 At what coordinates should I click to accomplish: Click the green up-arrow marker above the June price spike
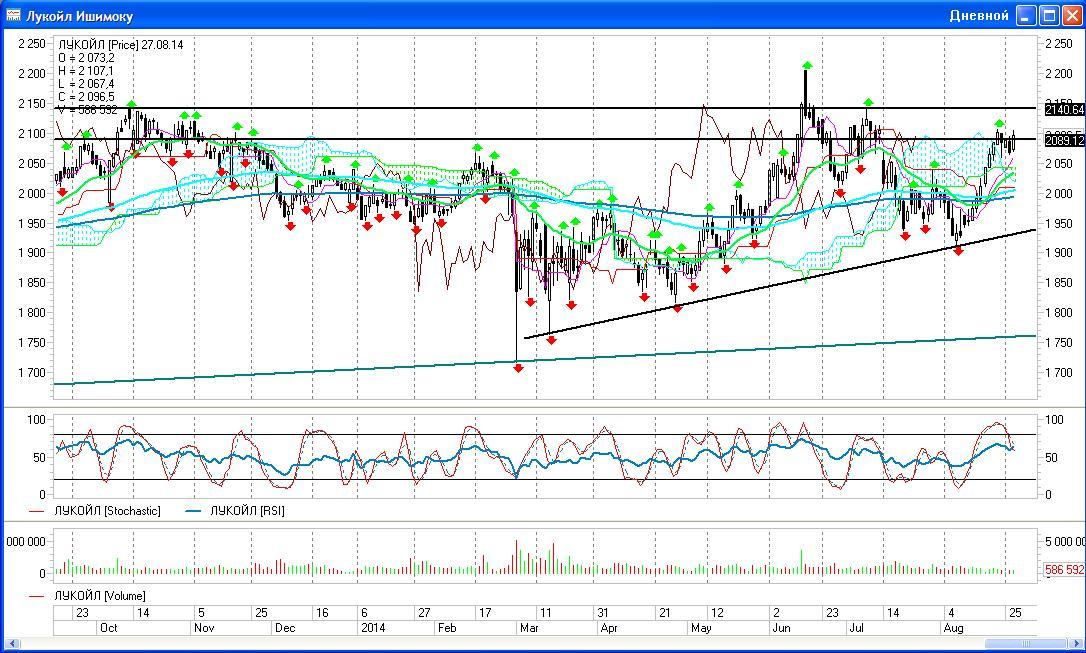point(807,66)
